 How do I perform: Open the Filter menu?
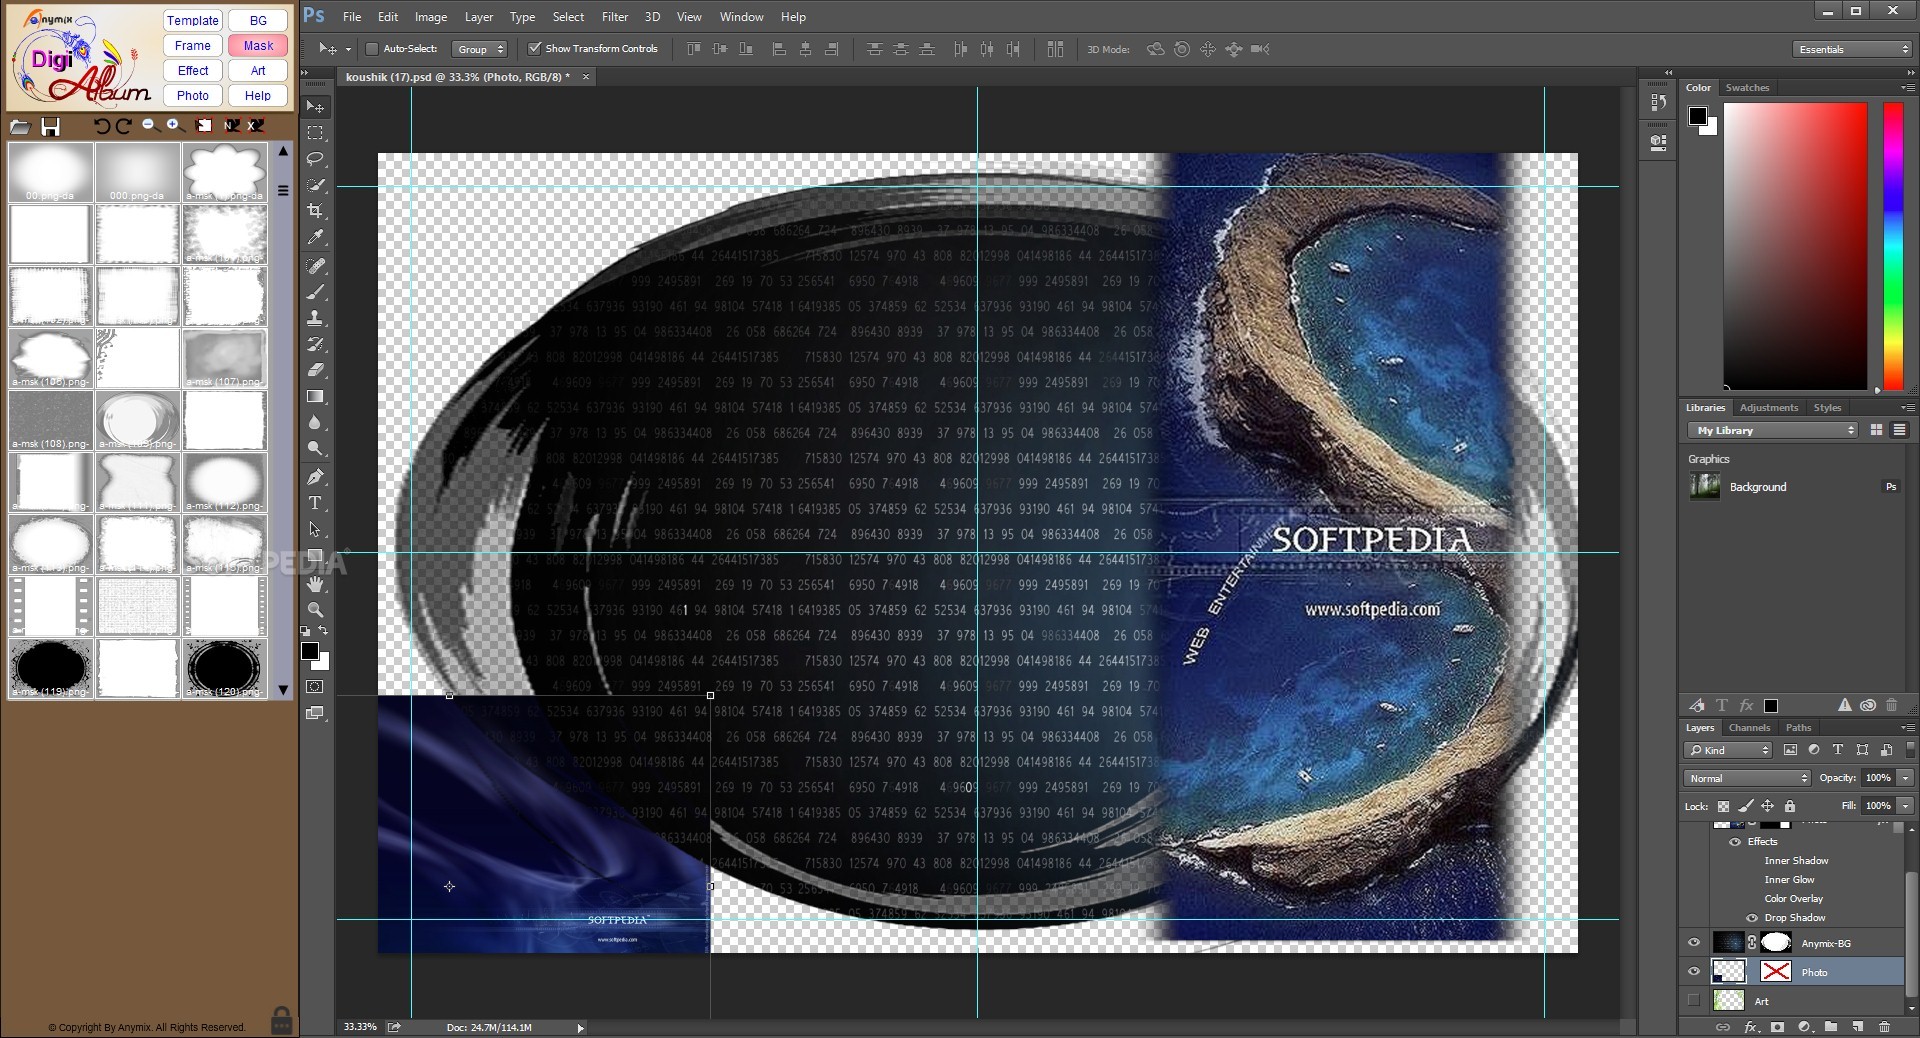[615, 17]
